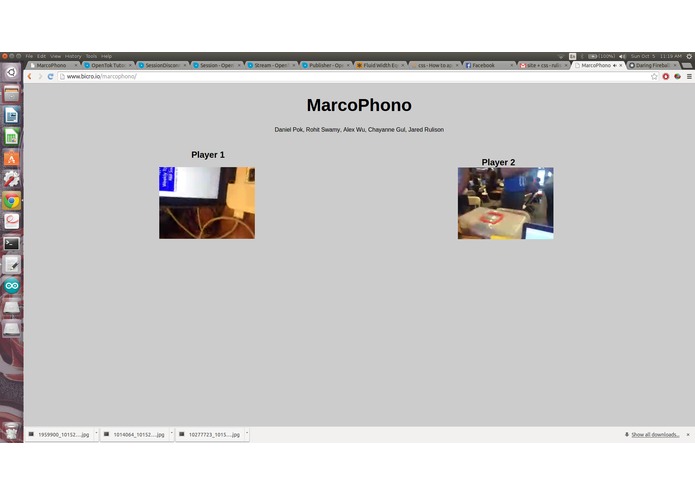Expand options arrow for 1959900_10152 download

click(96, 434)
